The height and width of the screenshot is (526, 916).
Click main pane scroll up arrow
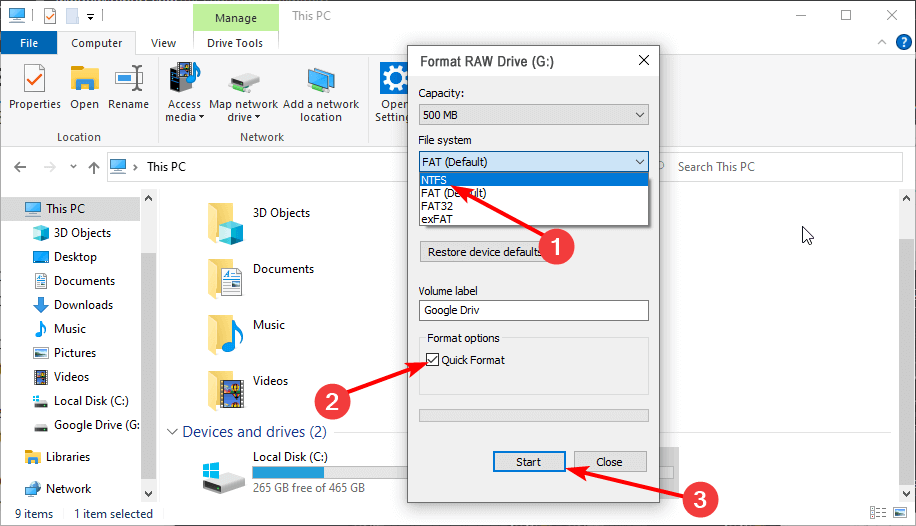[x=906, y=198]
